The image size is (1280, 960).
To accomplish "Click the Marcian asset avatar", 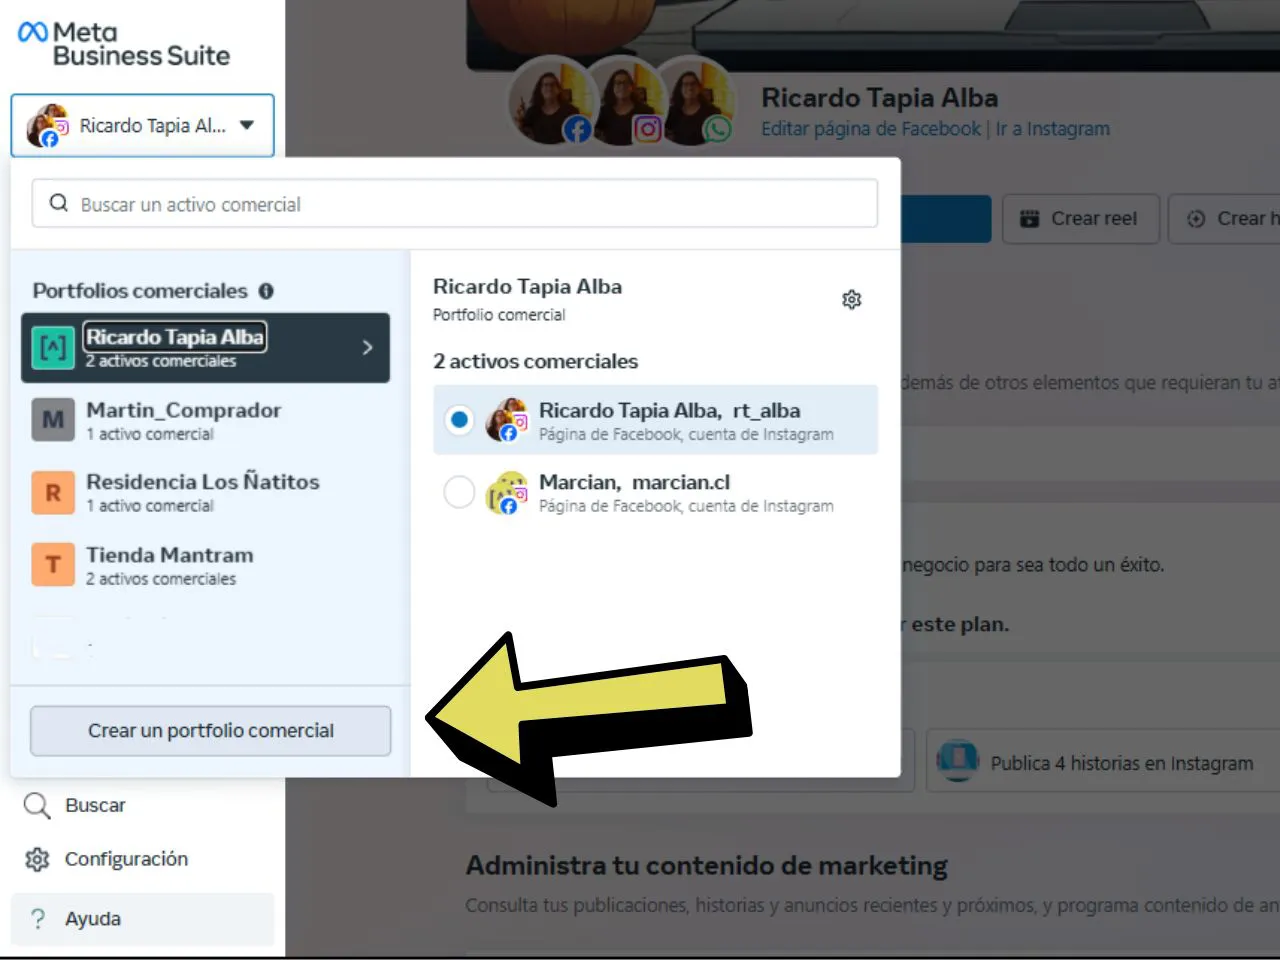I will 507,492.
